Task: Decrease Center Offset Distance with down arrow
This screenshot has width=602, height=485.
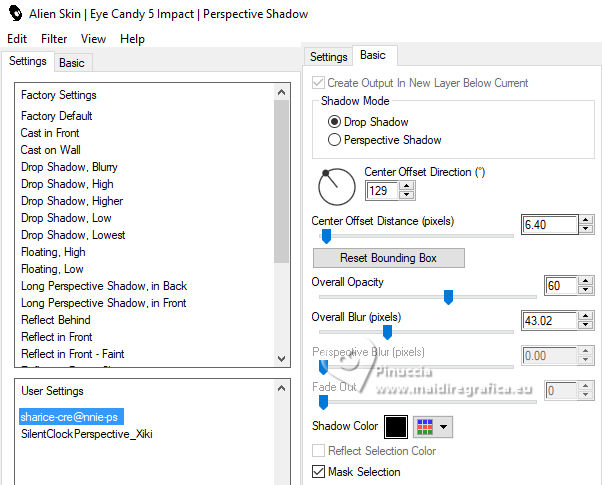Action: coord(585,229)
